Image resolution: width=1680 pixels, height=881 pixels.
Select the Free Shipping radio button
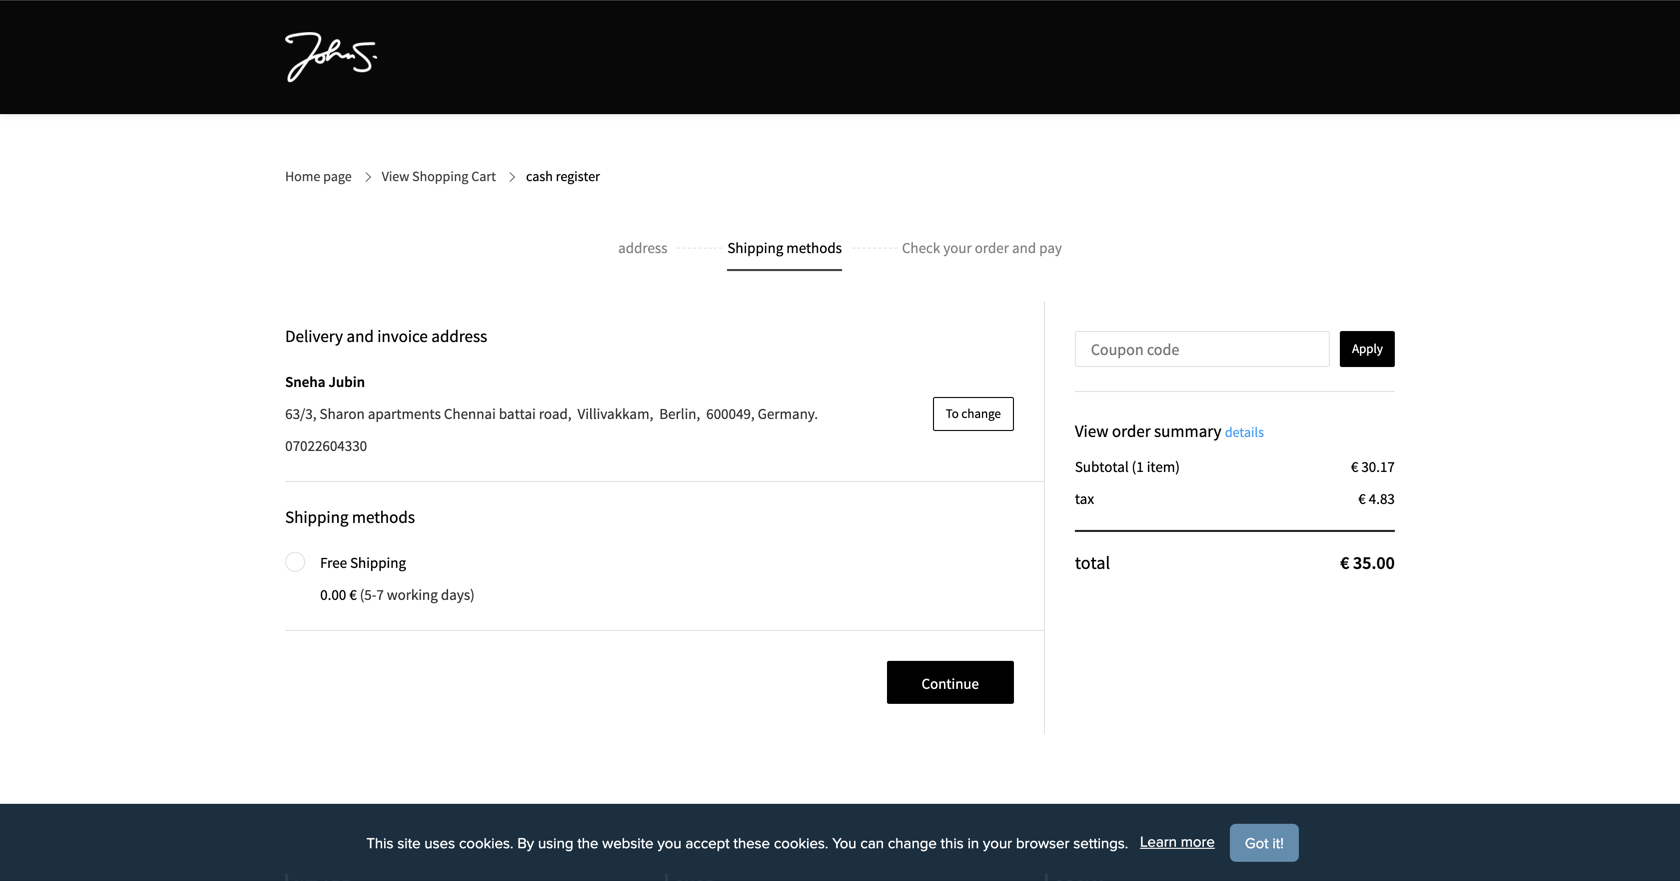(x=295, y=562)
